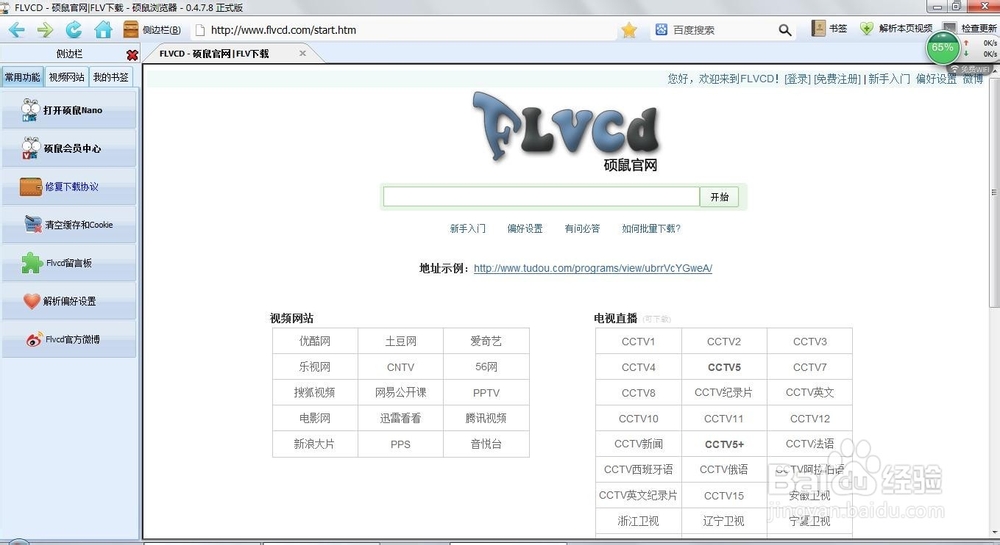Image resolution: width=1000 pixels, height=545 pixels.
Task: Open 硕鼠会员中心 sidebar item
Action: (69, 148)
